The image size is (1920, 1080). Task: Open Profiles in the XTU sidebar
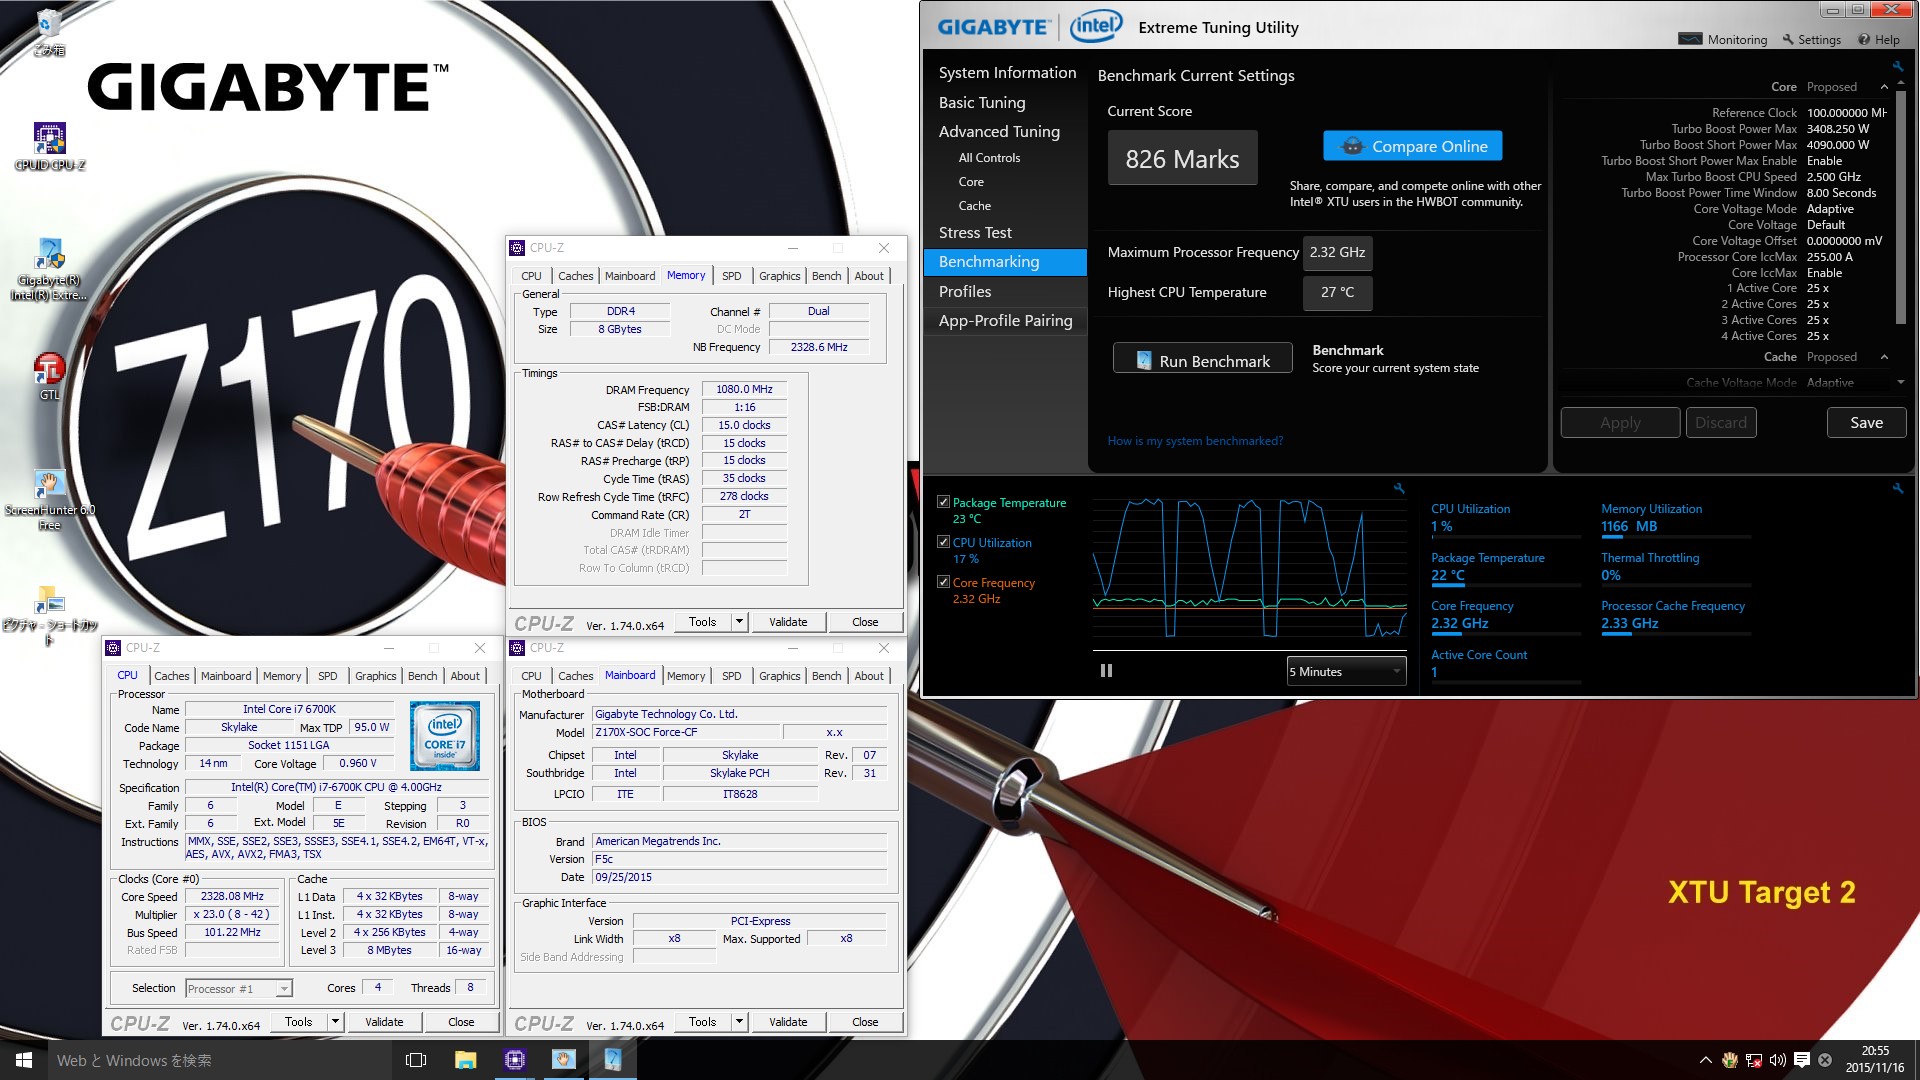965,291
